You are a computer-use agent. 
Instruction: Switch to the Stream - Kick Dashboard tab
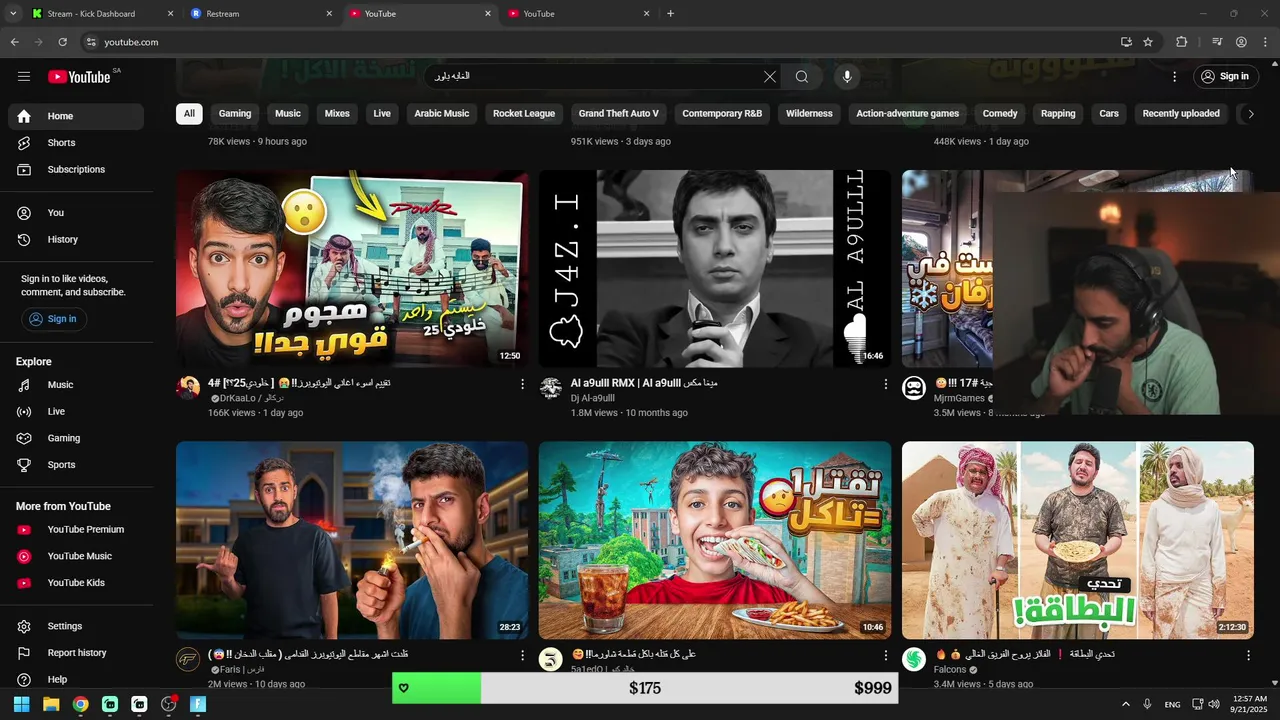(x=100, y=14)
